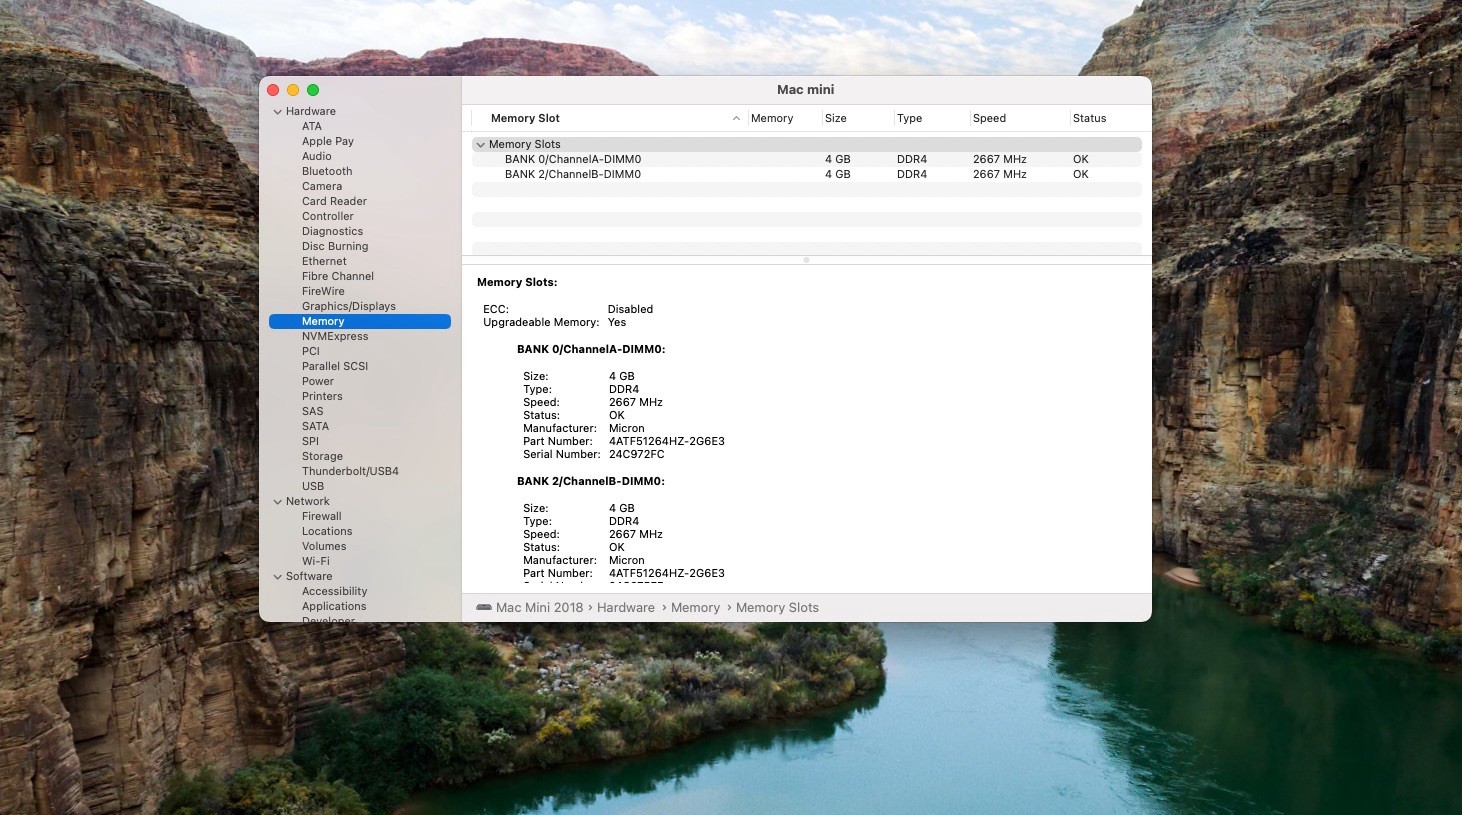Select BANK 0/ChannelA-DIMM0 table row

pos(573,159)
